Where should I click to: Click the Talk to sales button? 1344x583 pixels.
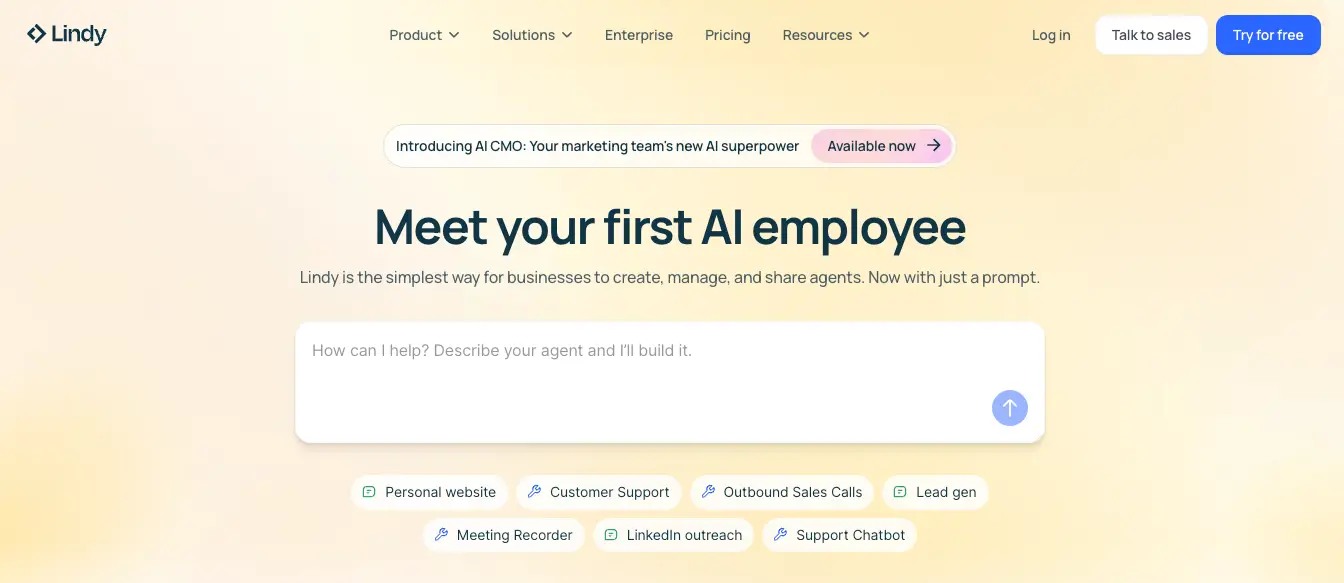click(x=1151, y=35)
